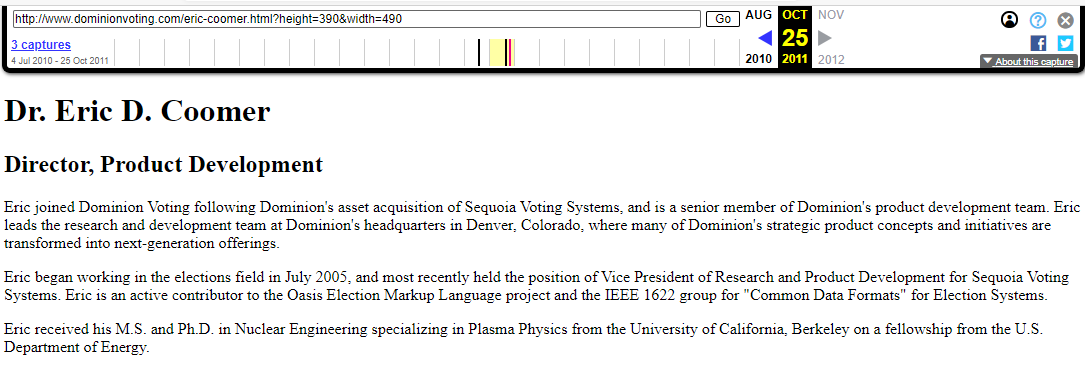Click the blue previous capture arrow

pyautogui.click(x=765, y=37)
